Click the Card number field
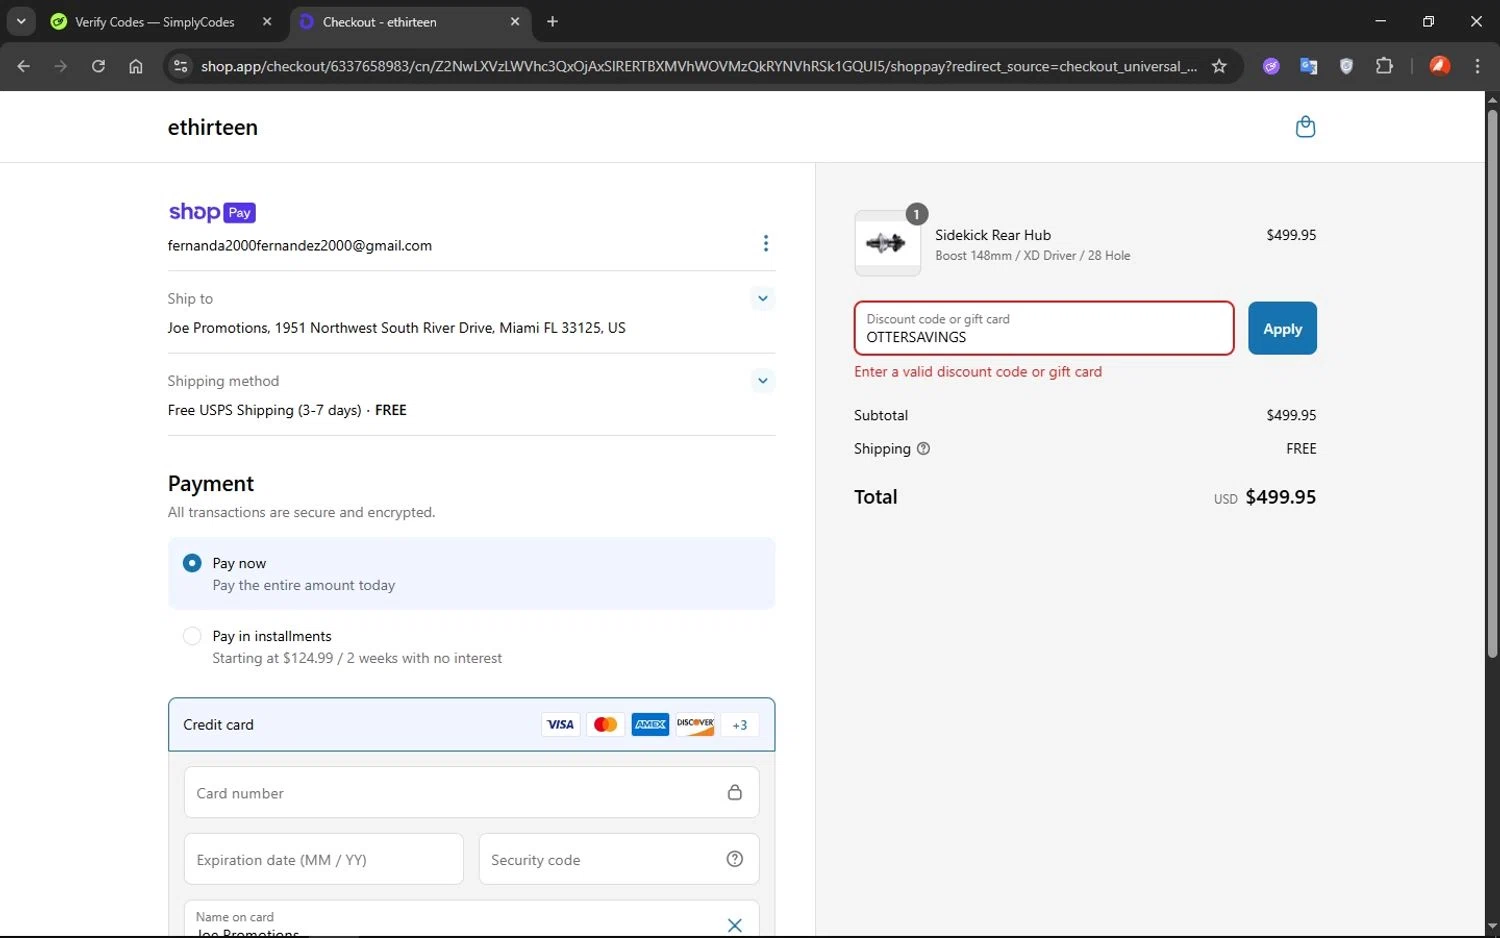The height and width of the screenshot is (938, 1500). (x=471, y=793)
